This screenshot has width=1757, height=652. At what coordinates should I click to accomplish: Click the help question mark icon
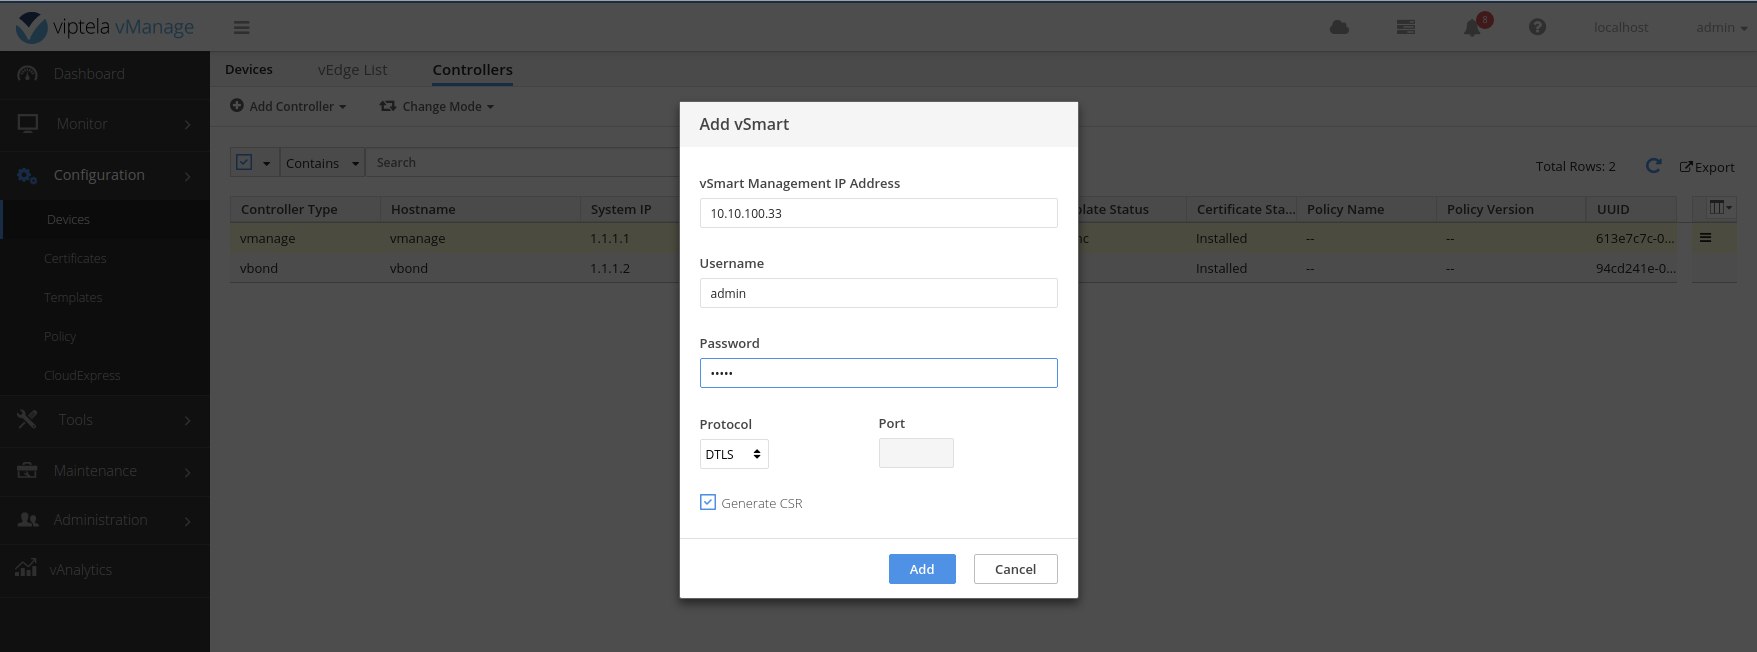1537,28
